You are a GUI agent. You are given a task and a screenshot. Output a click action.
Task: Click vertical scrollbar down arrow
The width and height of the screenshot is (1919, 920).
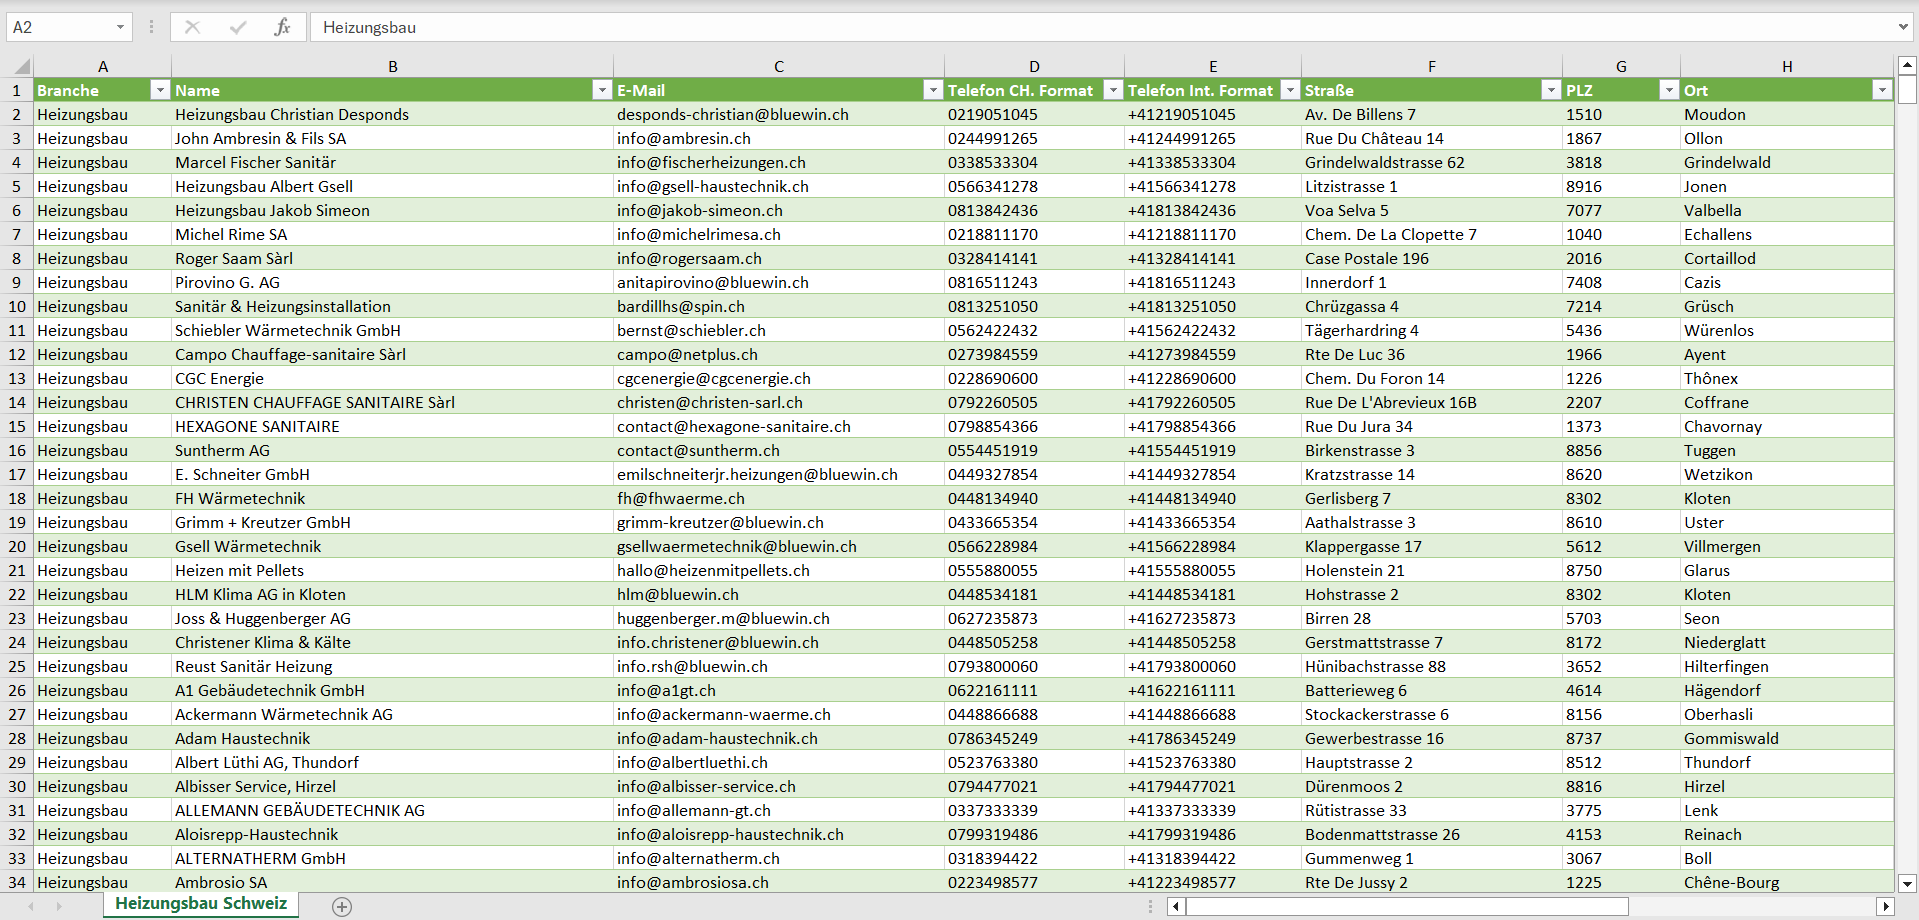(1907, 883)
